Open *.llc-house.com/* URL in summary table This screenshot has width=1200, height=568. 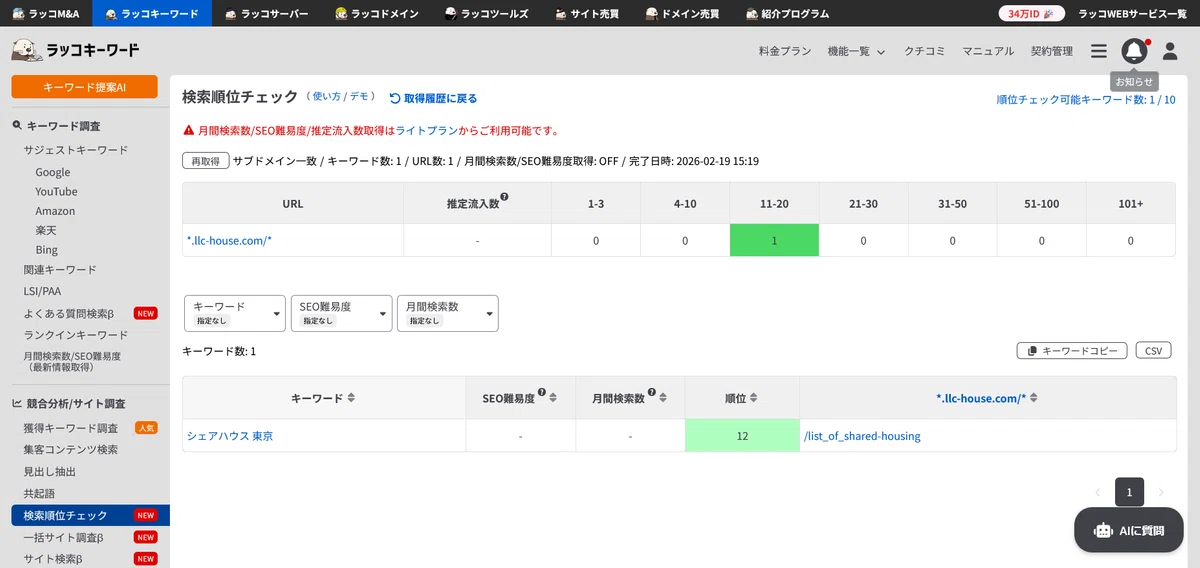(229, 241)
